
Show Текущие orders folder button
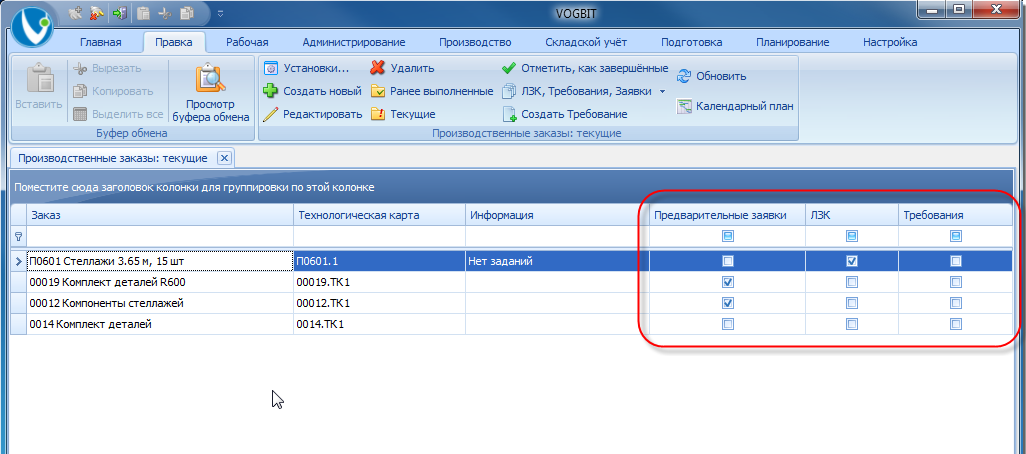pos(402,114)
